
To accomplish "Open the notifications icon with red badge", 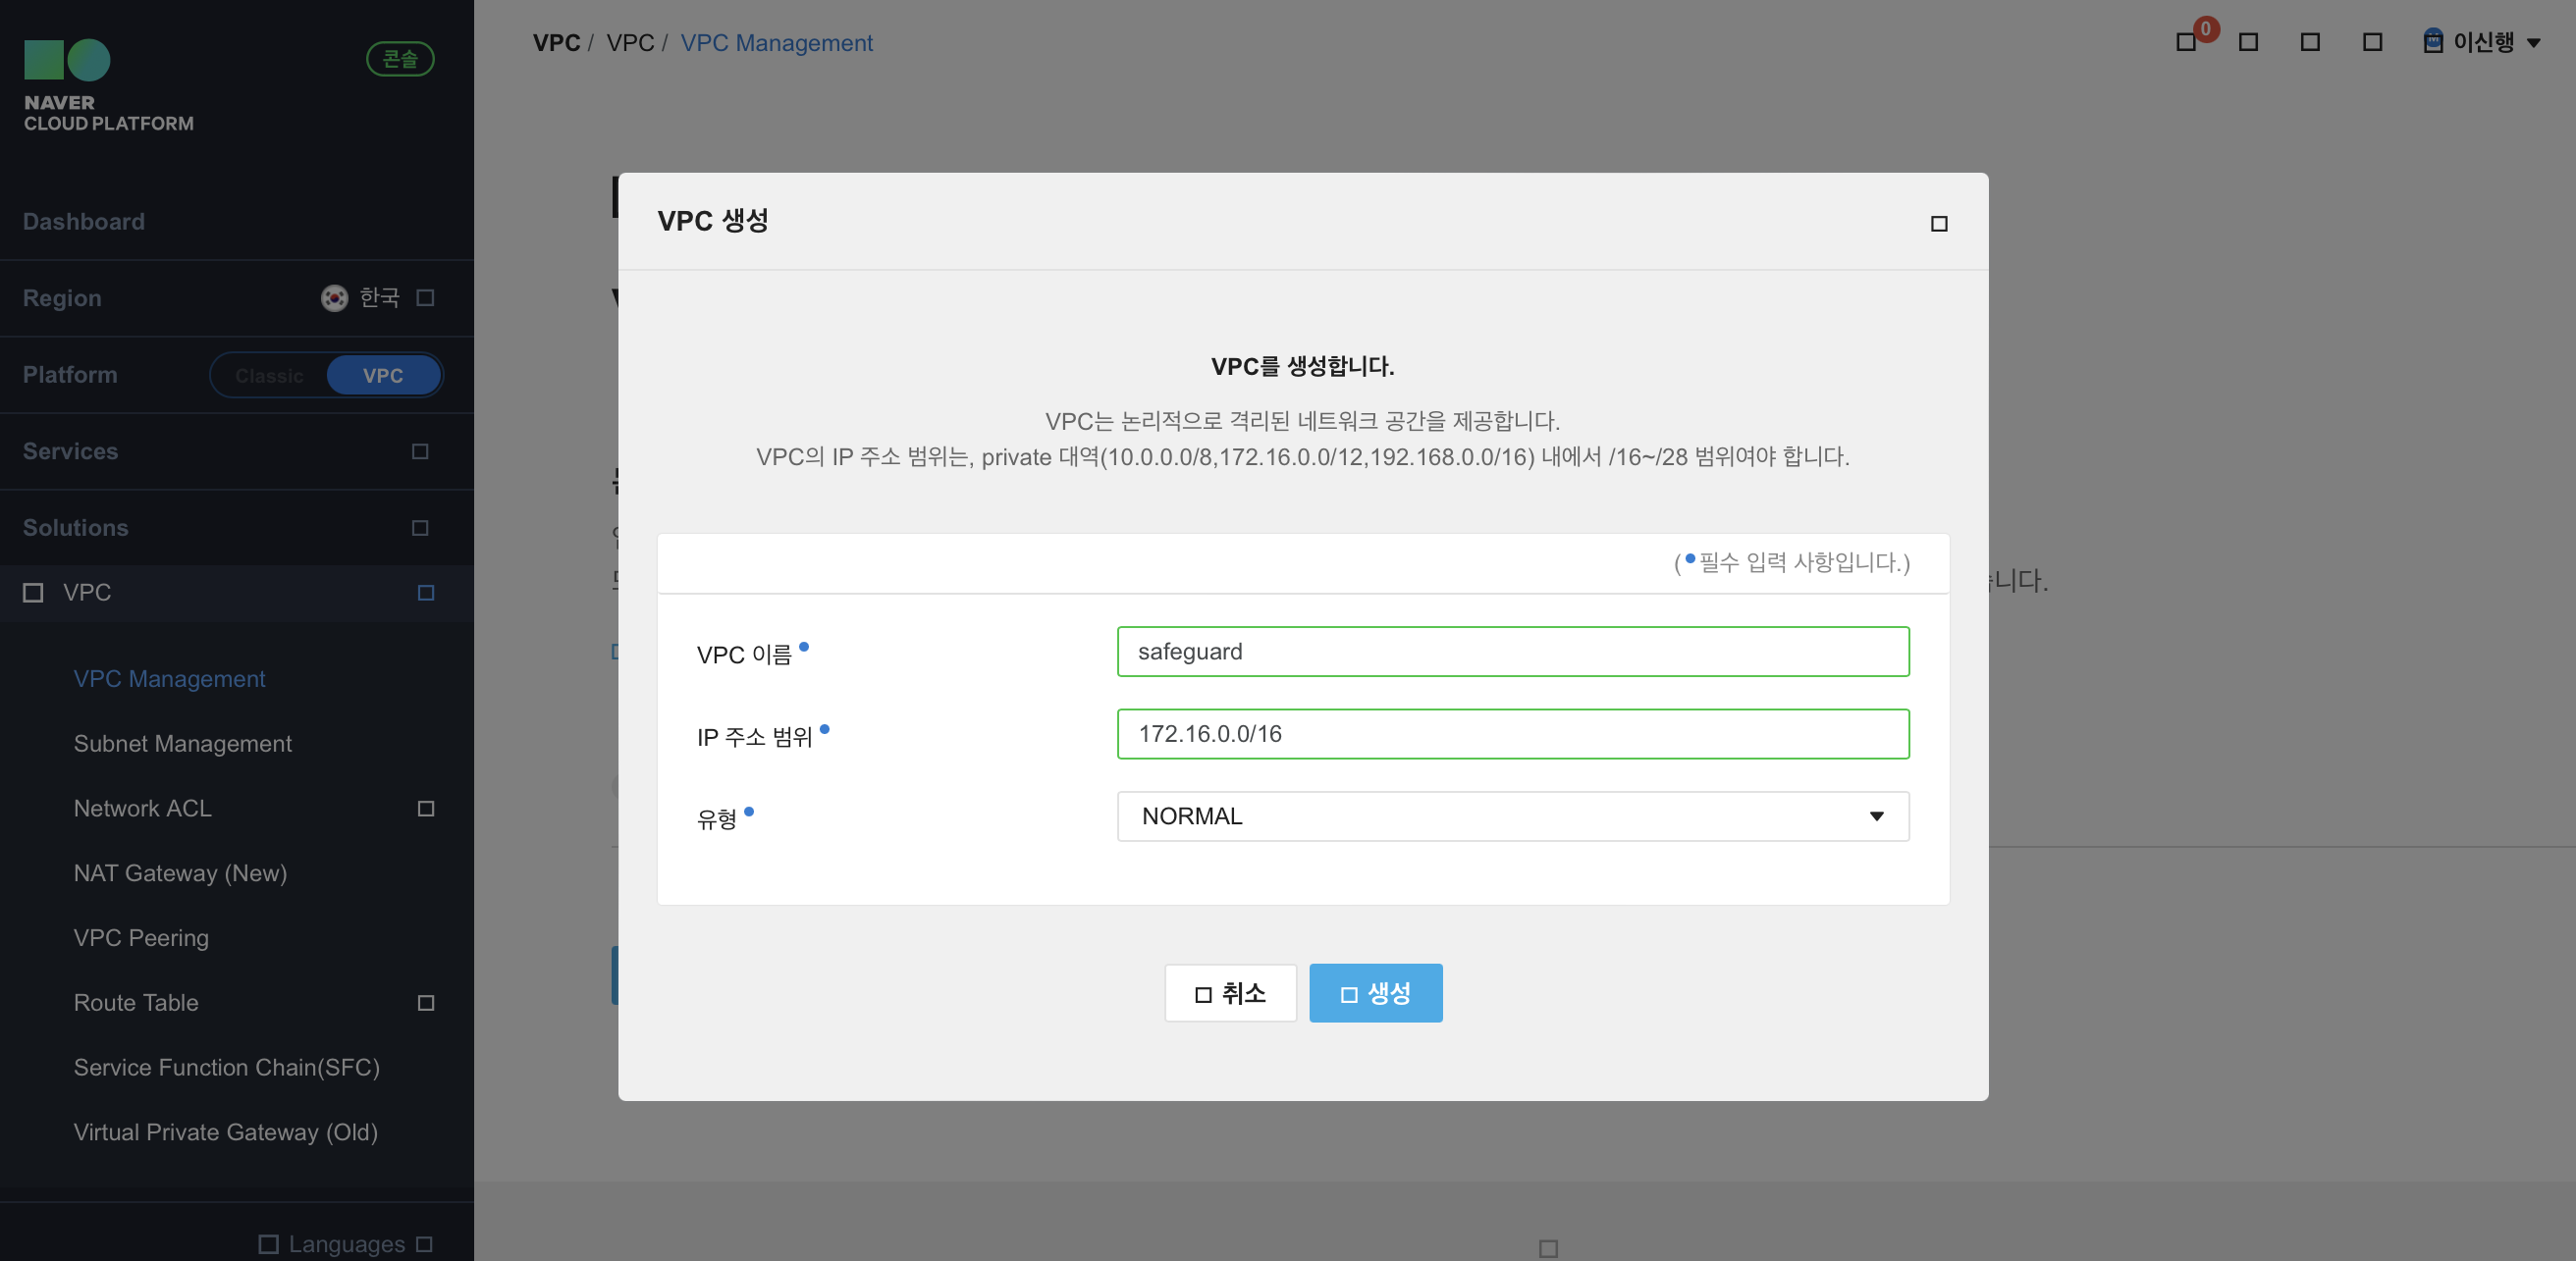I will (x=2186, y=42).
